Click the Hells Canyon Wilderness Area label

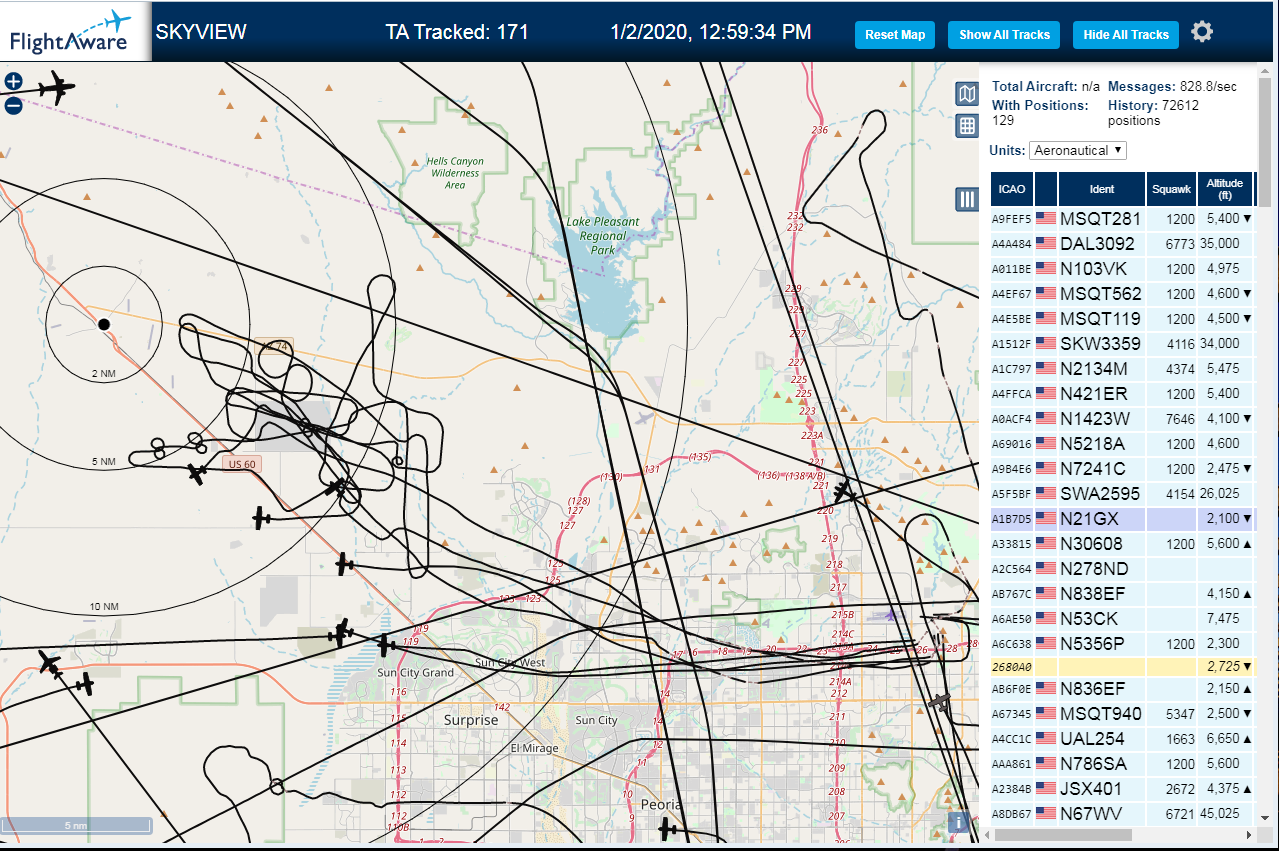455,173
